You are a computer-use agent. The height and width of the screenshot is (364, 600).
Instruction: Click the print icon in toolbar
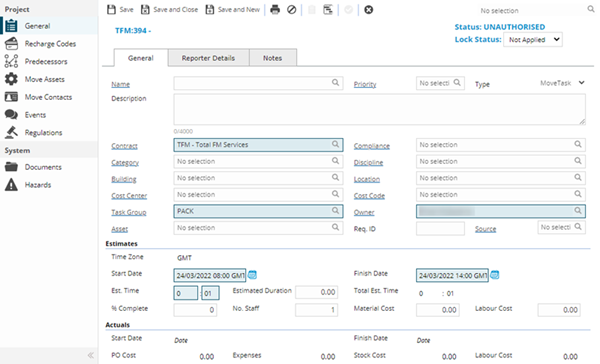coord(275,10)
